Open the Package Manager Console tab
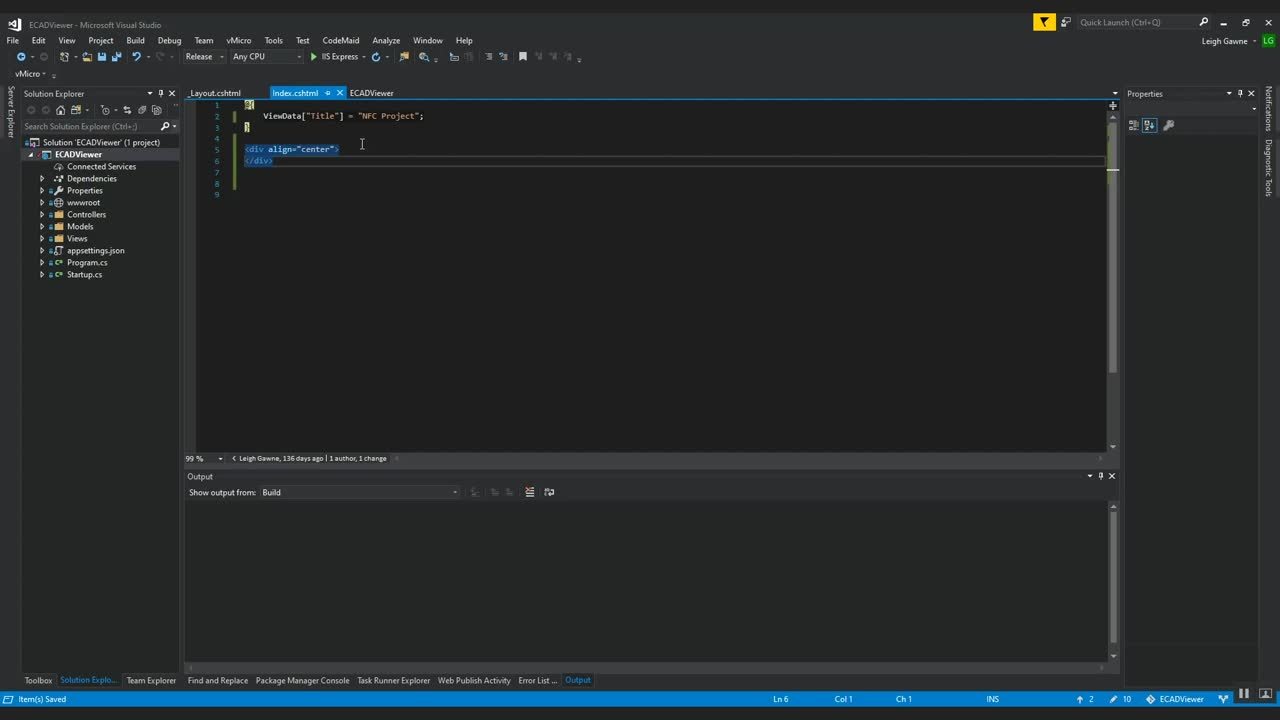Screen dimensions: 1280x720 pos(302,680)
